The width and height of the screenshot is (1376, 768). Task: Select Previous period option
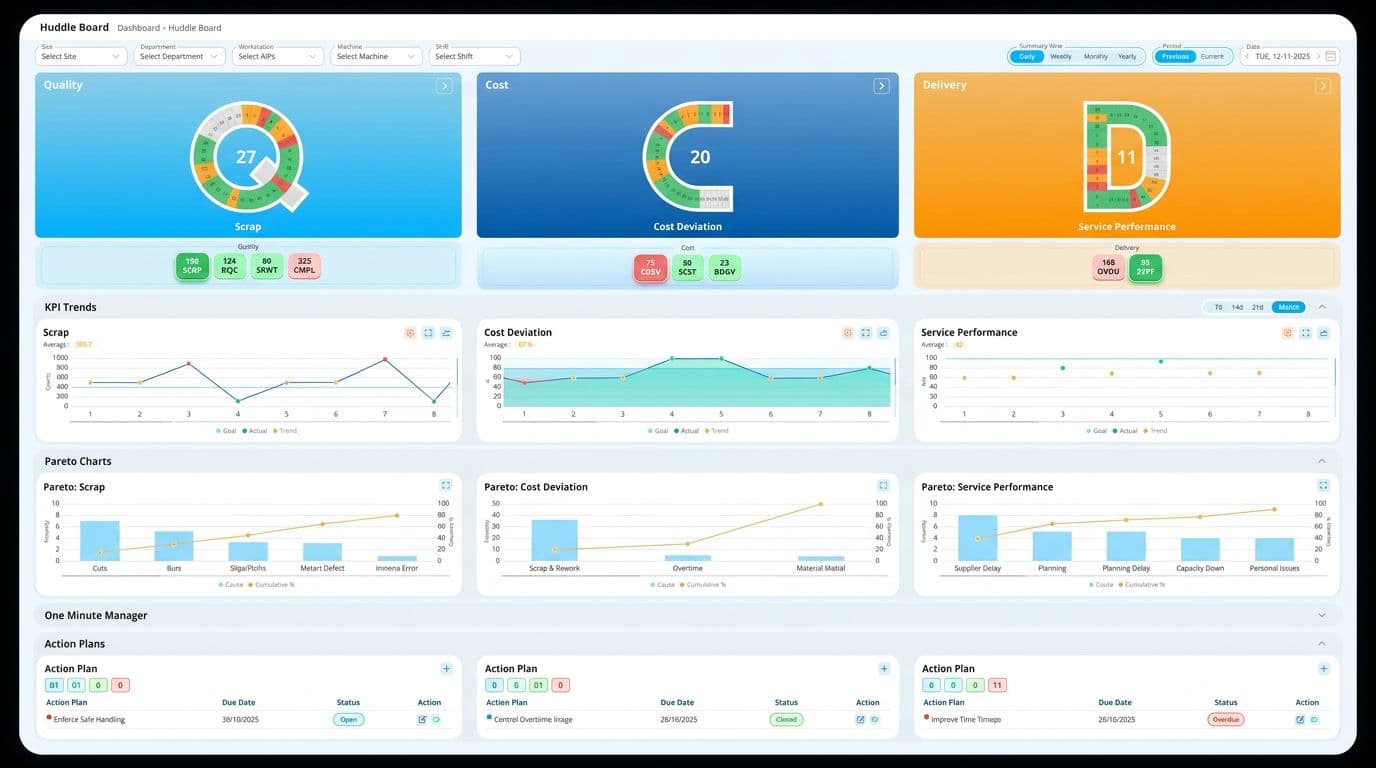point(1176,57)
